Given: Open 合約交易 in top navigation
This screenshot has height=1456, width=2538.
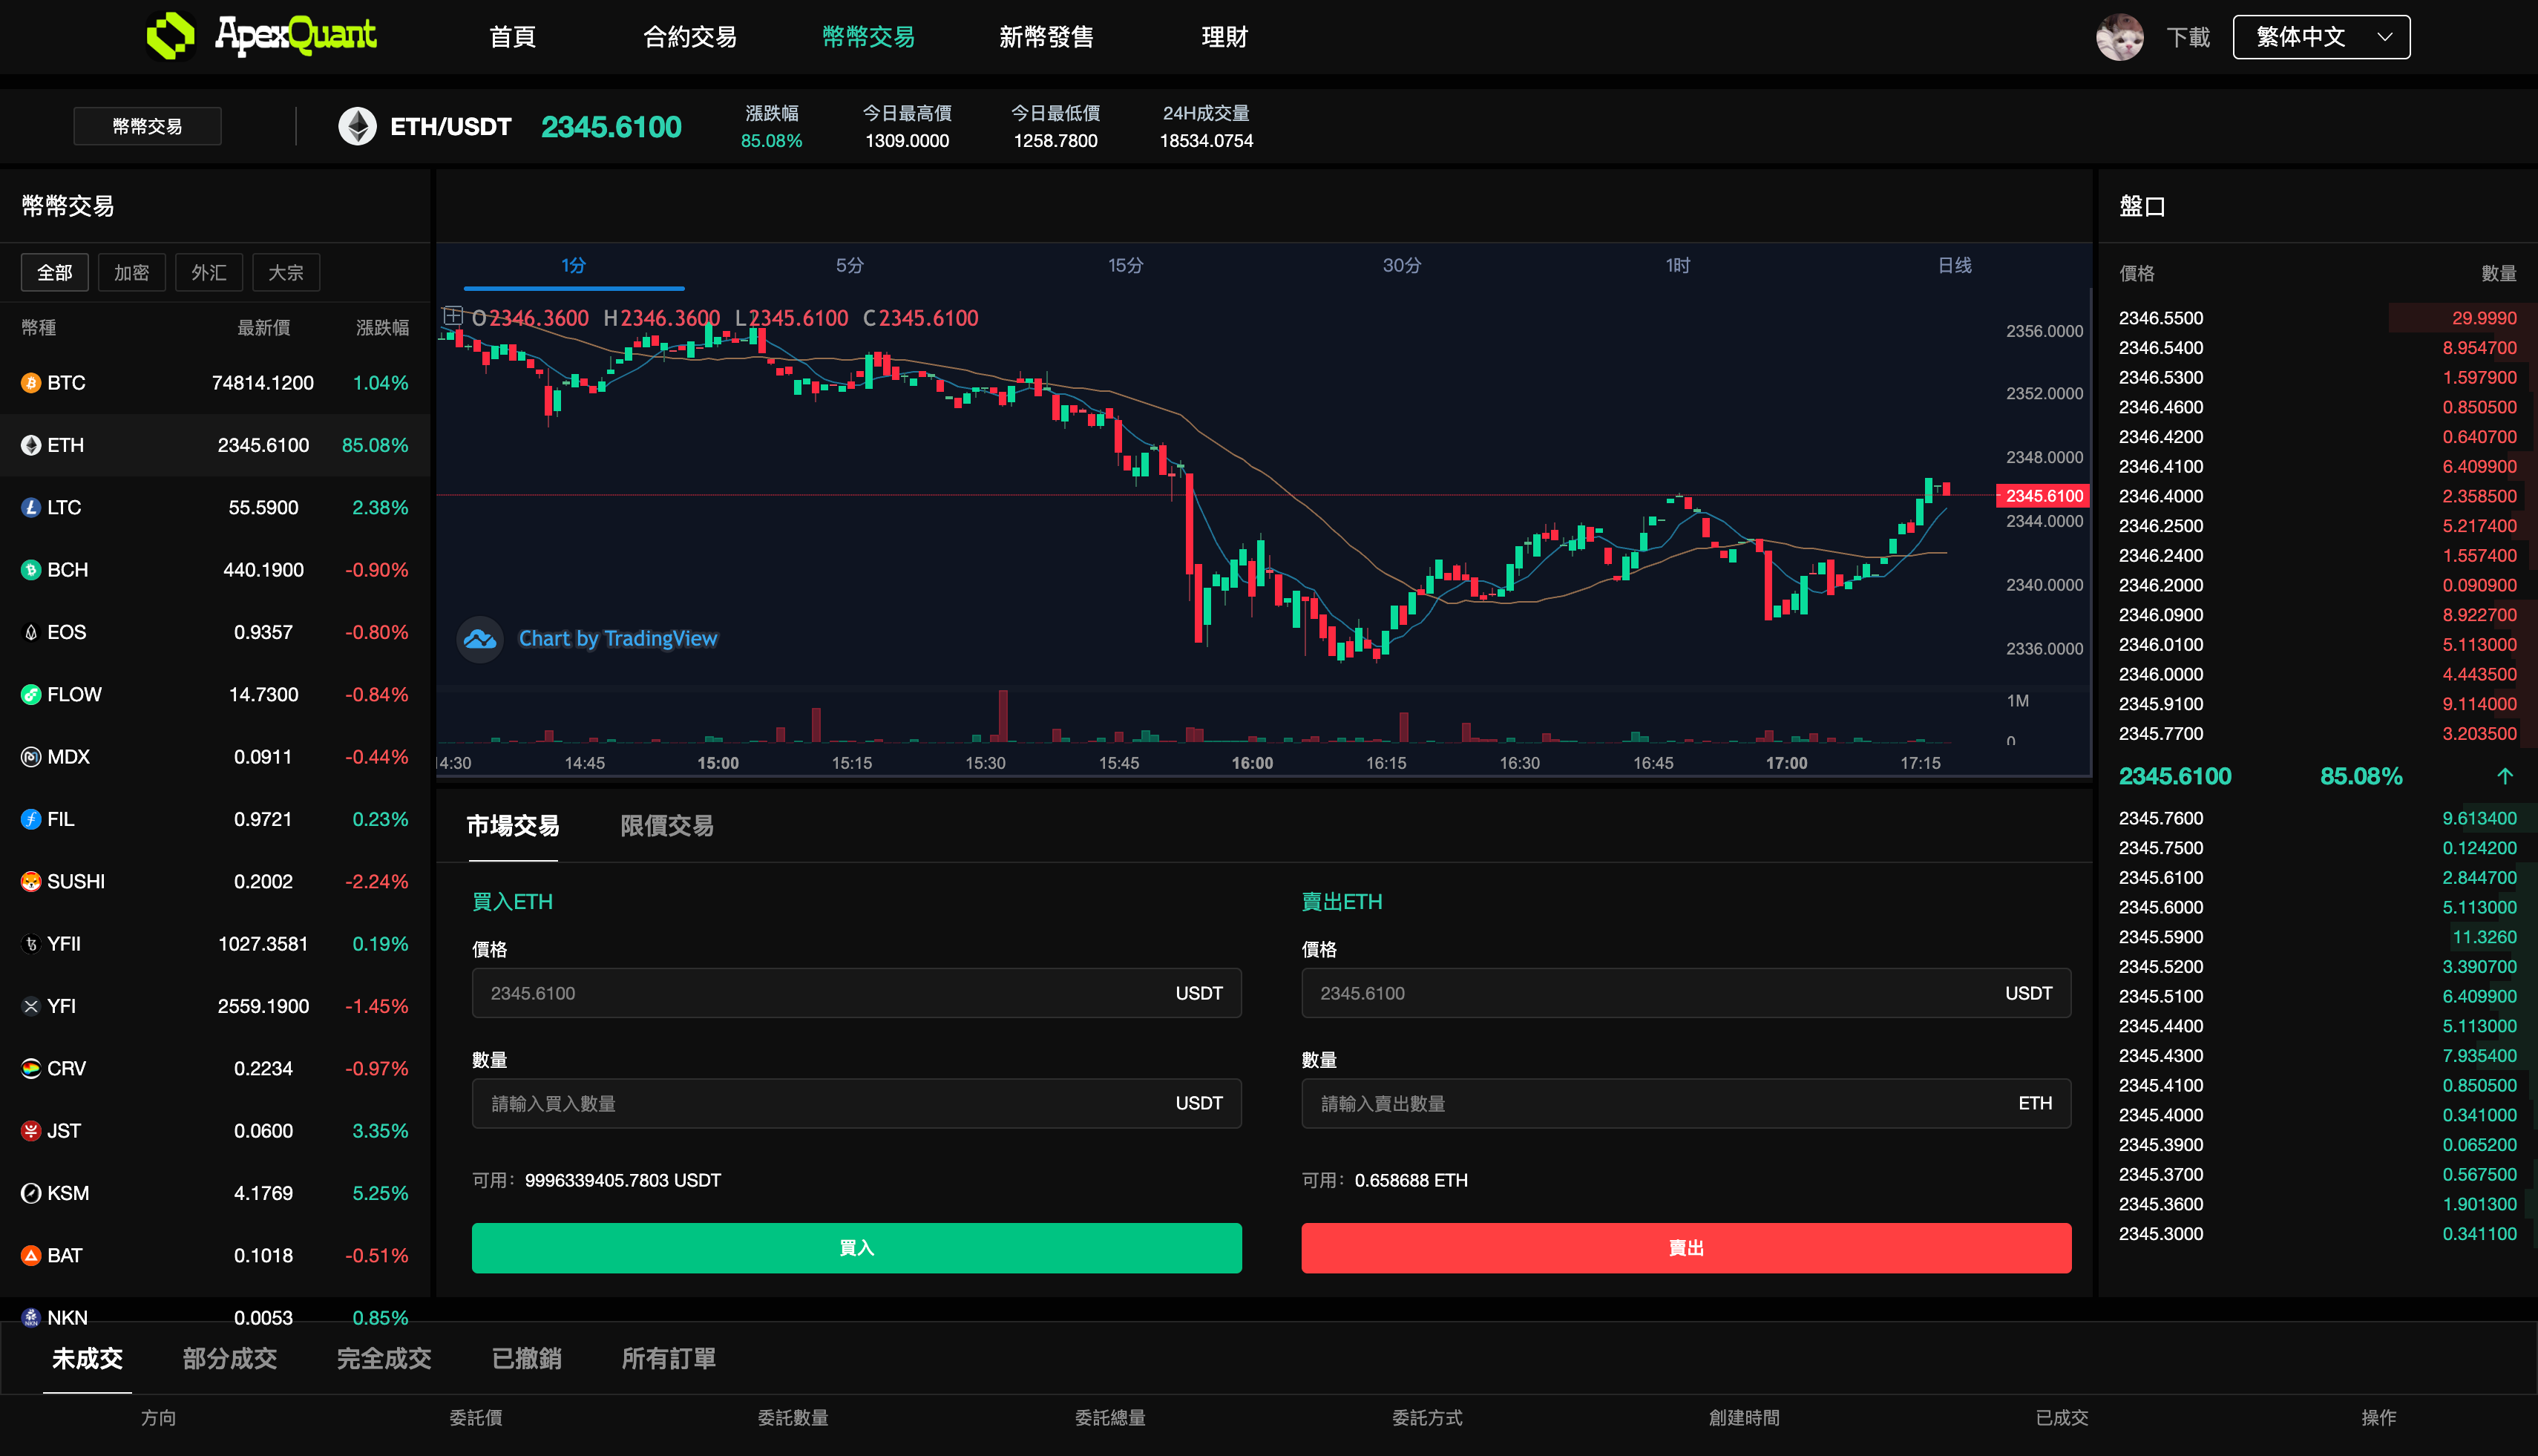Looking at the screenshot, I should pyautogui.click(x=689, y=37).
